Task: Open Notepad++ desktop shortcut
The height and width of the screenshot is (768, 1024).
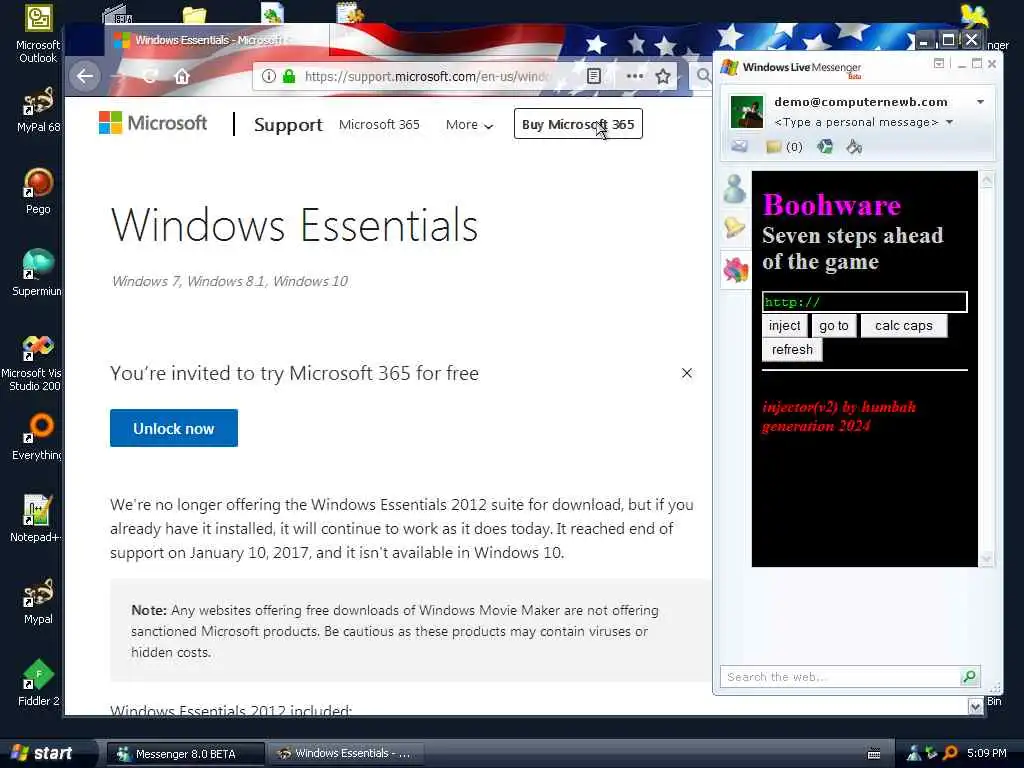Action: (x=37, y=519)
